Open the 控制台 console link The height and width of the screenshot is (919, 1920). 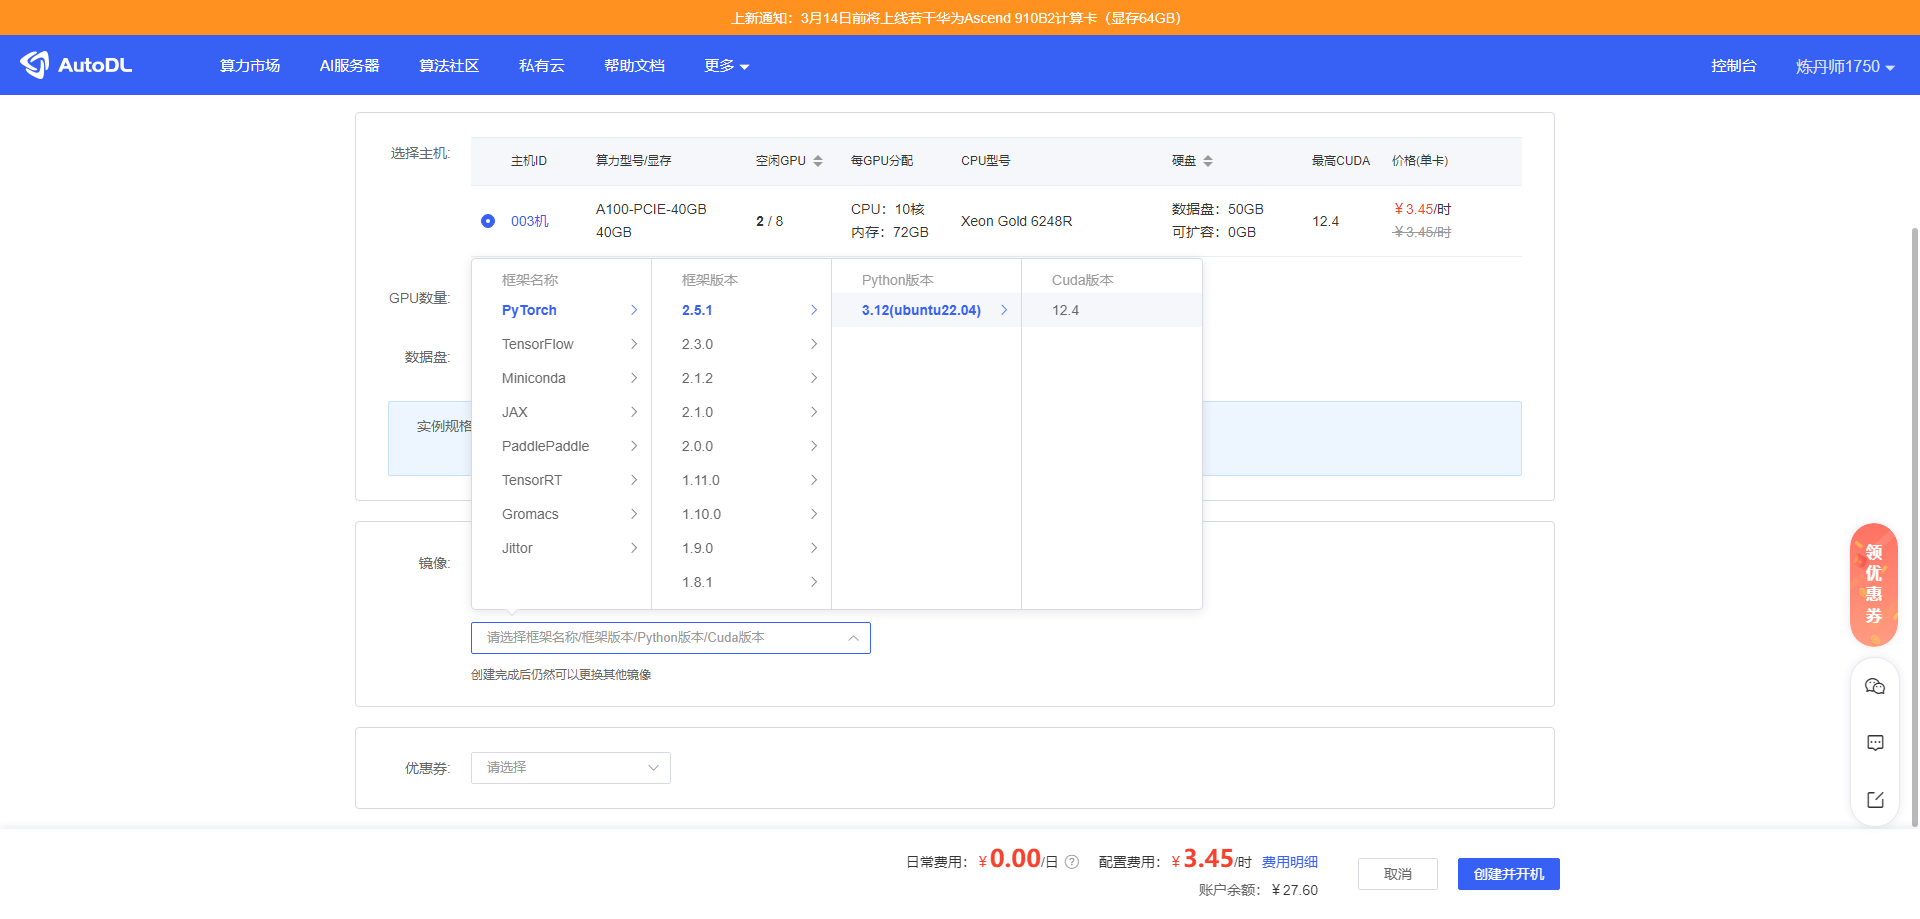click(1734, 66)
